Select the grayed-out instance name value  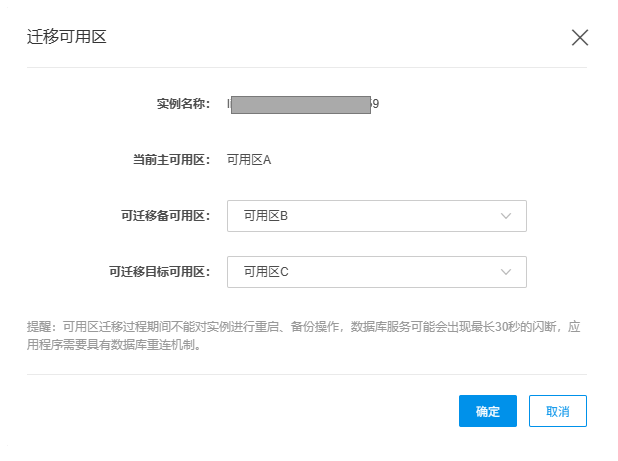(x=300, y=104)
